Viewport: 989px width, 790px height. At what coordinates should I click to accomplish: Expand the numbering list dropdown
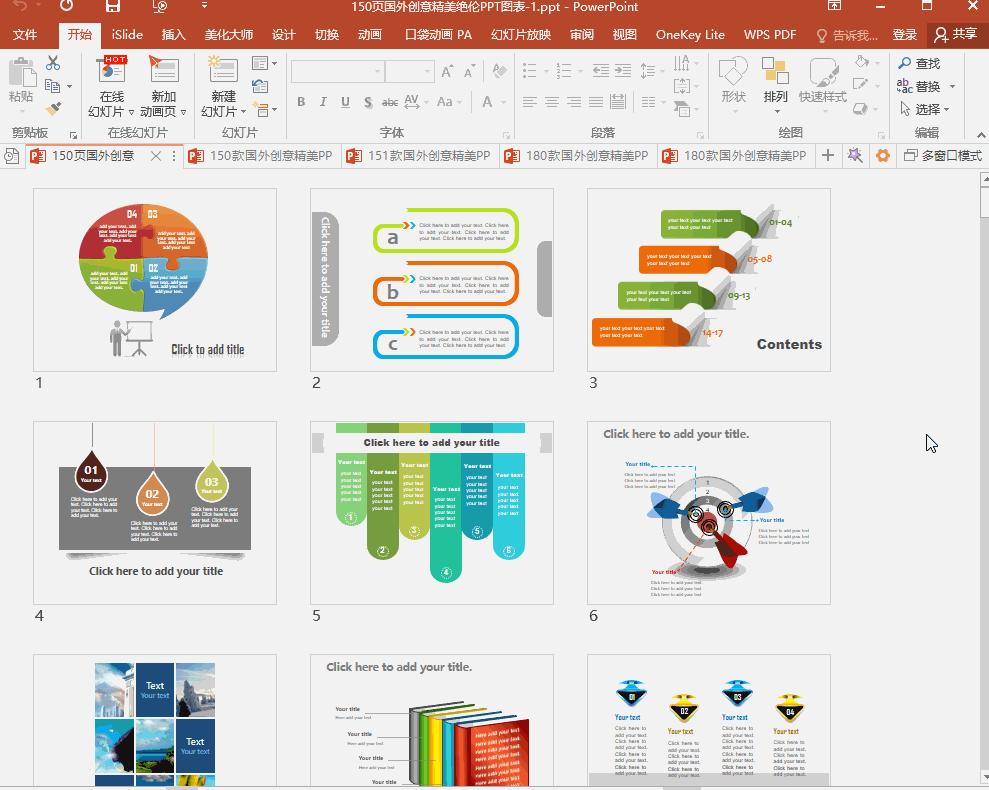(580, 71)
